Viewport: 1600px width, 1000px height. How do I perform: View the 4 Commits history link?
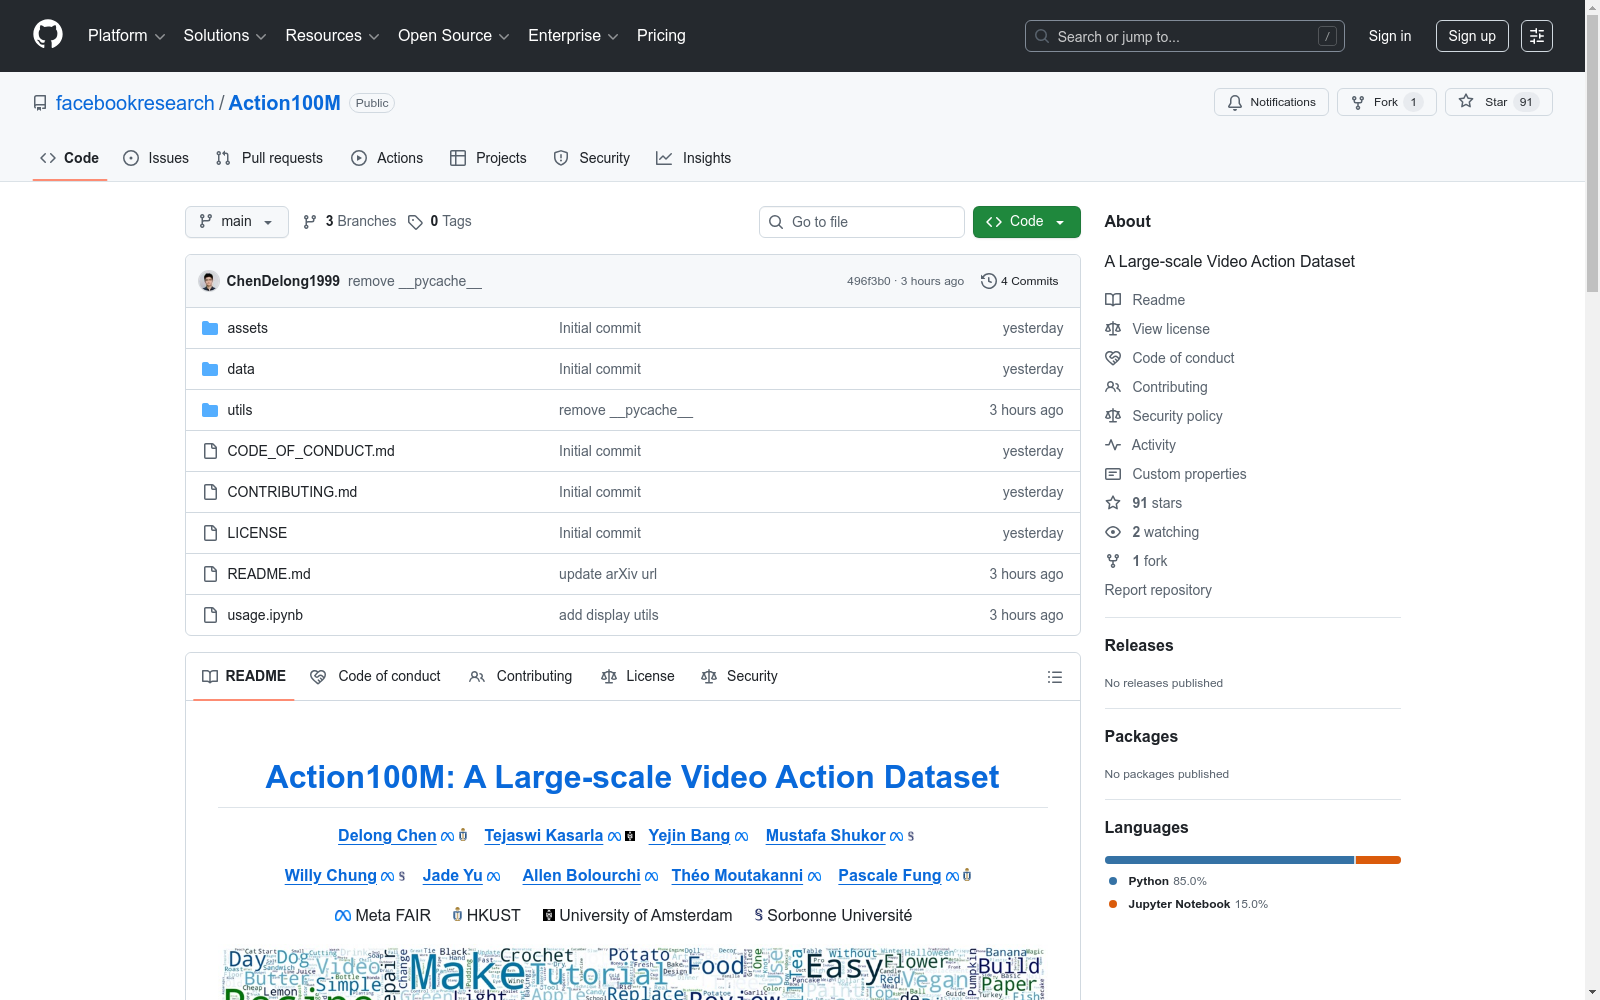1020,281
